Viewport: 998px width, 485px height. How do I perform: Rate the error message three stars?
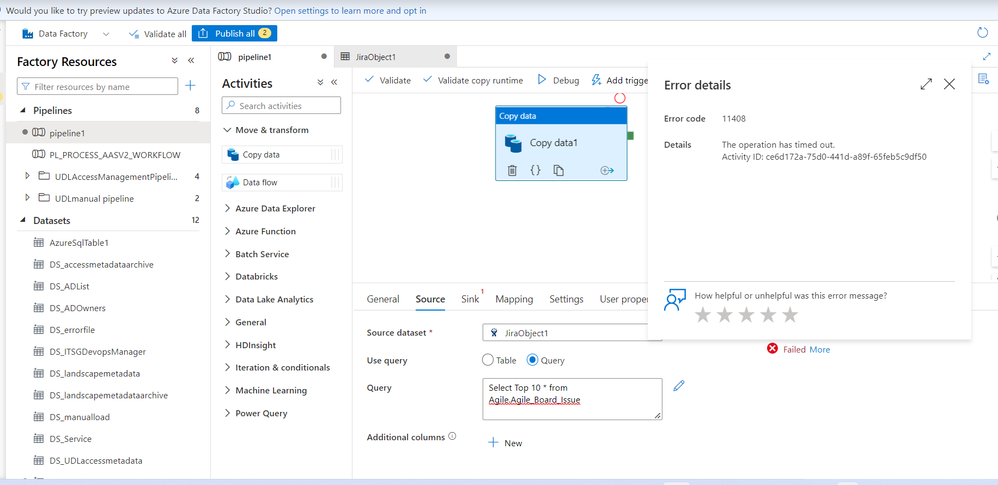746,314
